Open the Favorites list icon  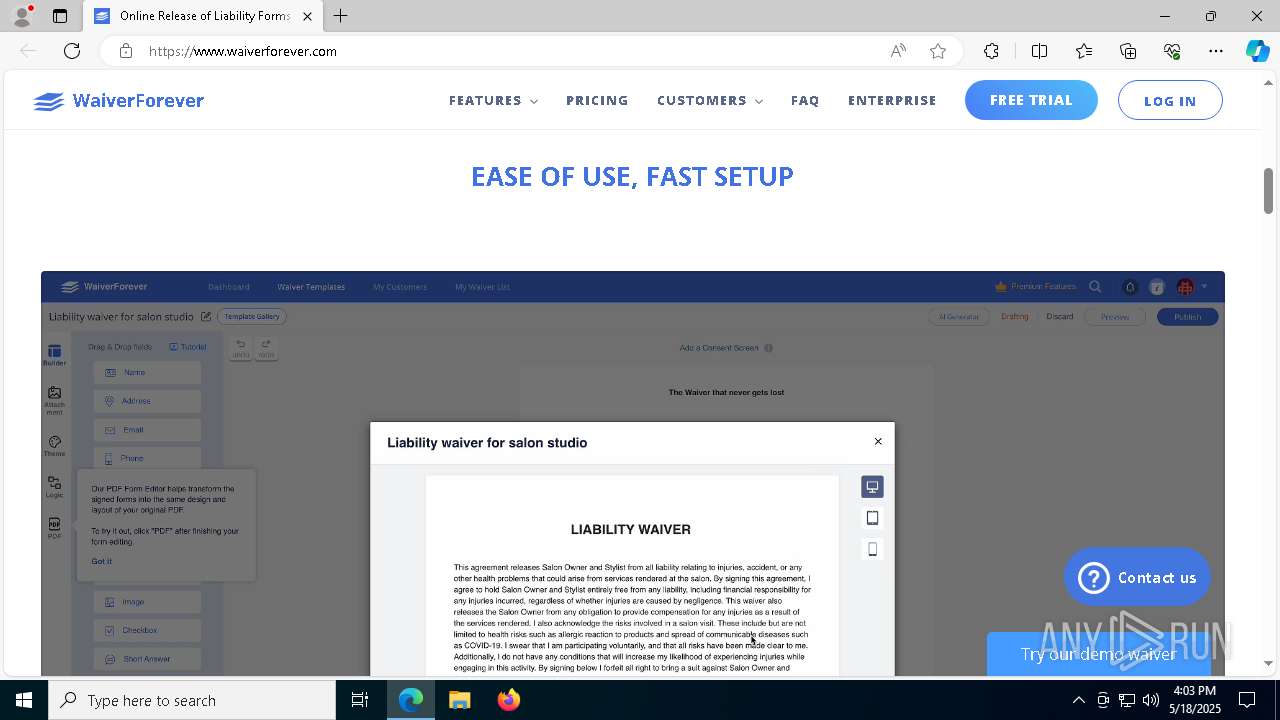coord(1084,51)
